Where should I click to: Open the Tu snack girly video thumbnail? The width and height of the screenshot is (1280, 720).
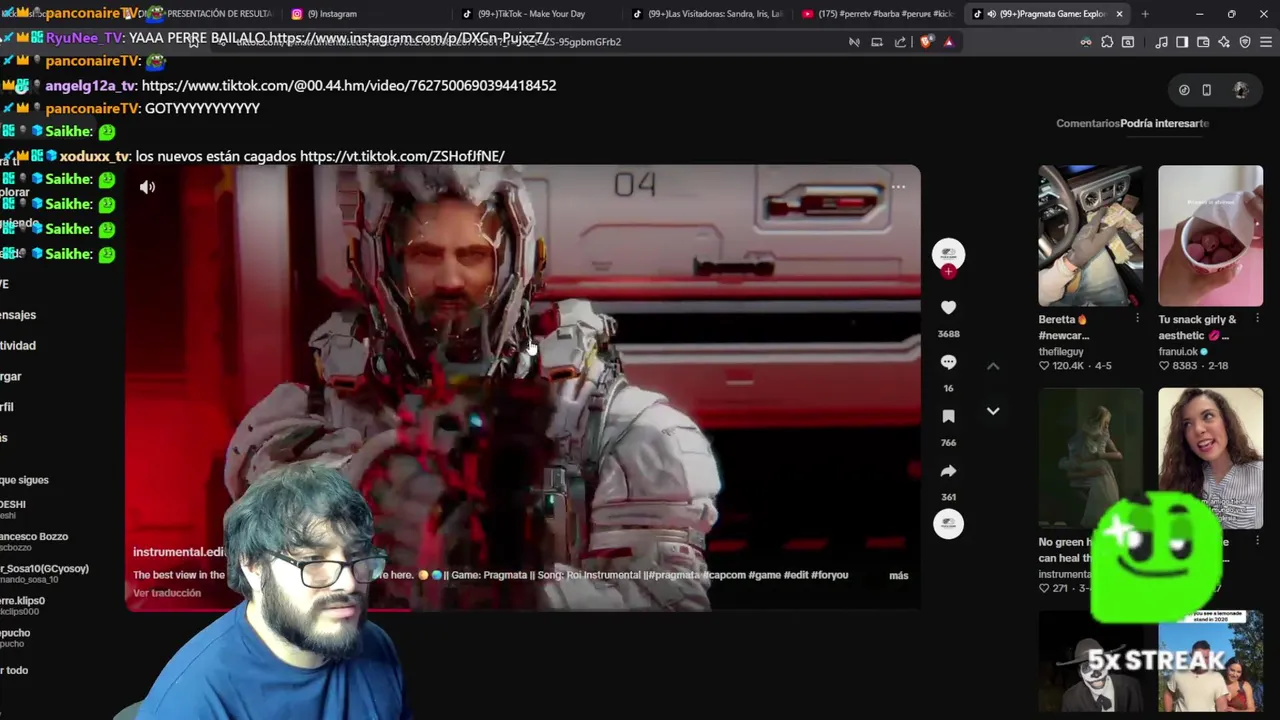pos(1210,236)
